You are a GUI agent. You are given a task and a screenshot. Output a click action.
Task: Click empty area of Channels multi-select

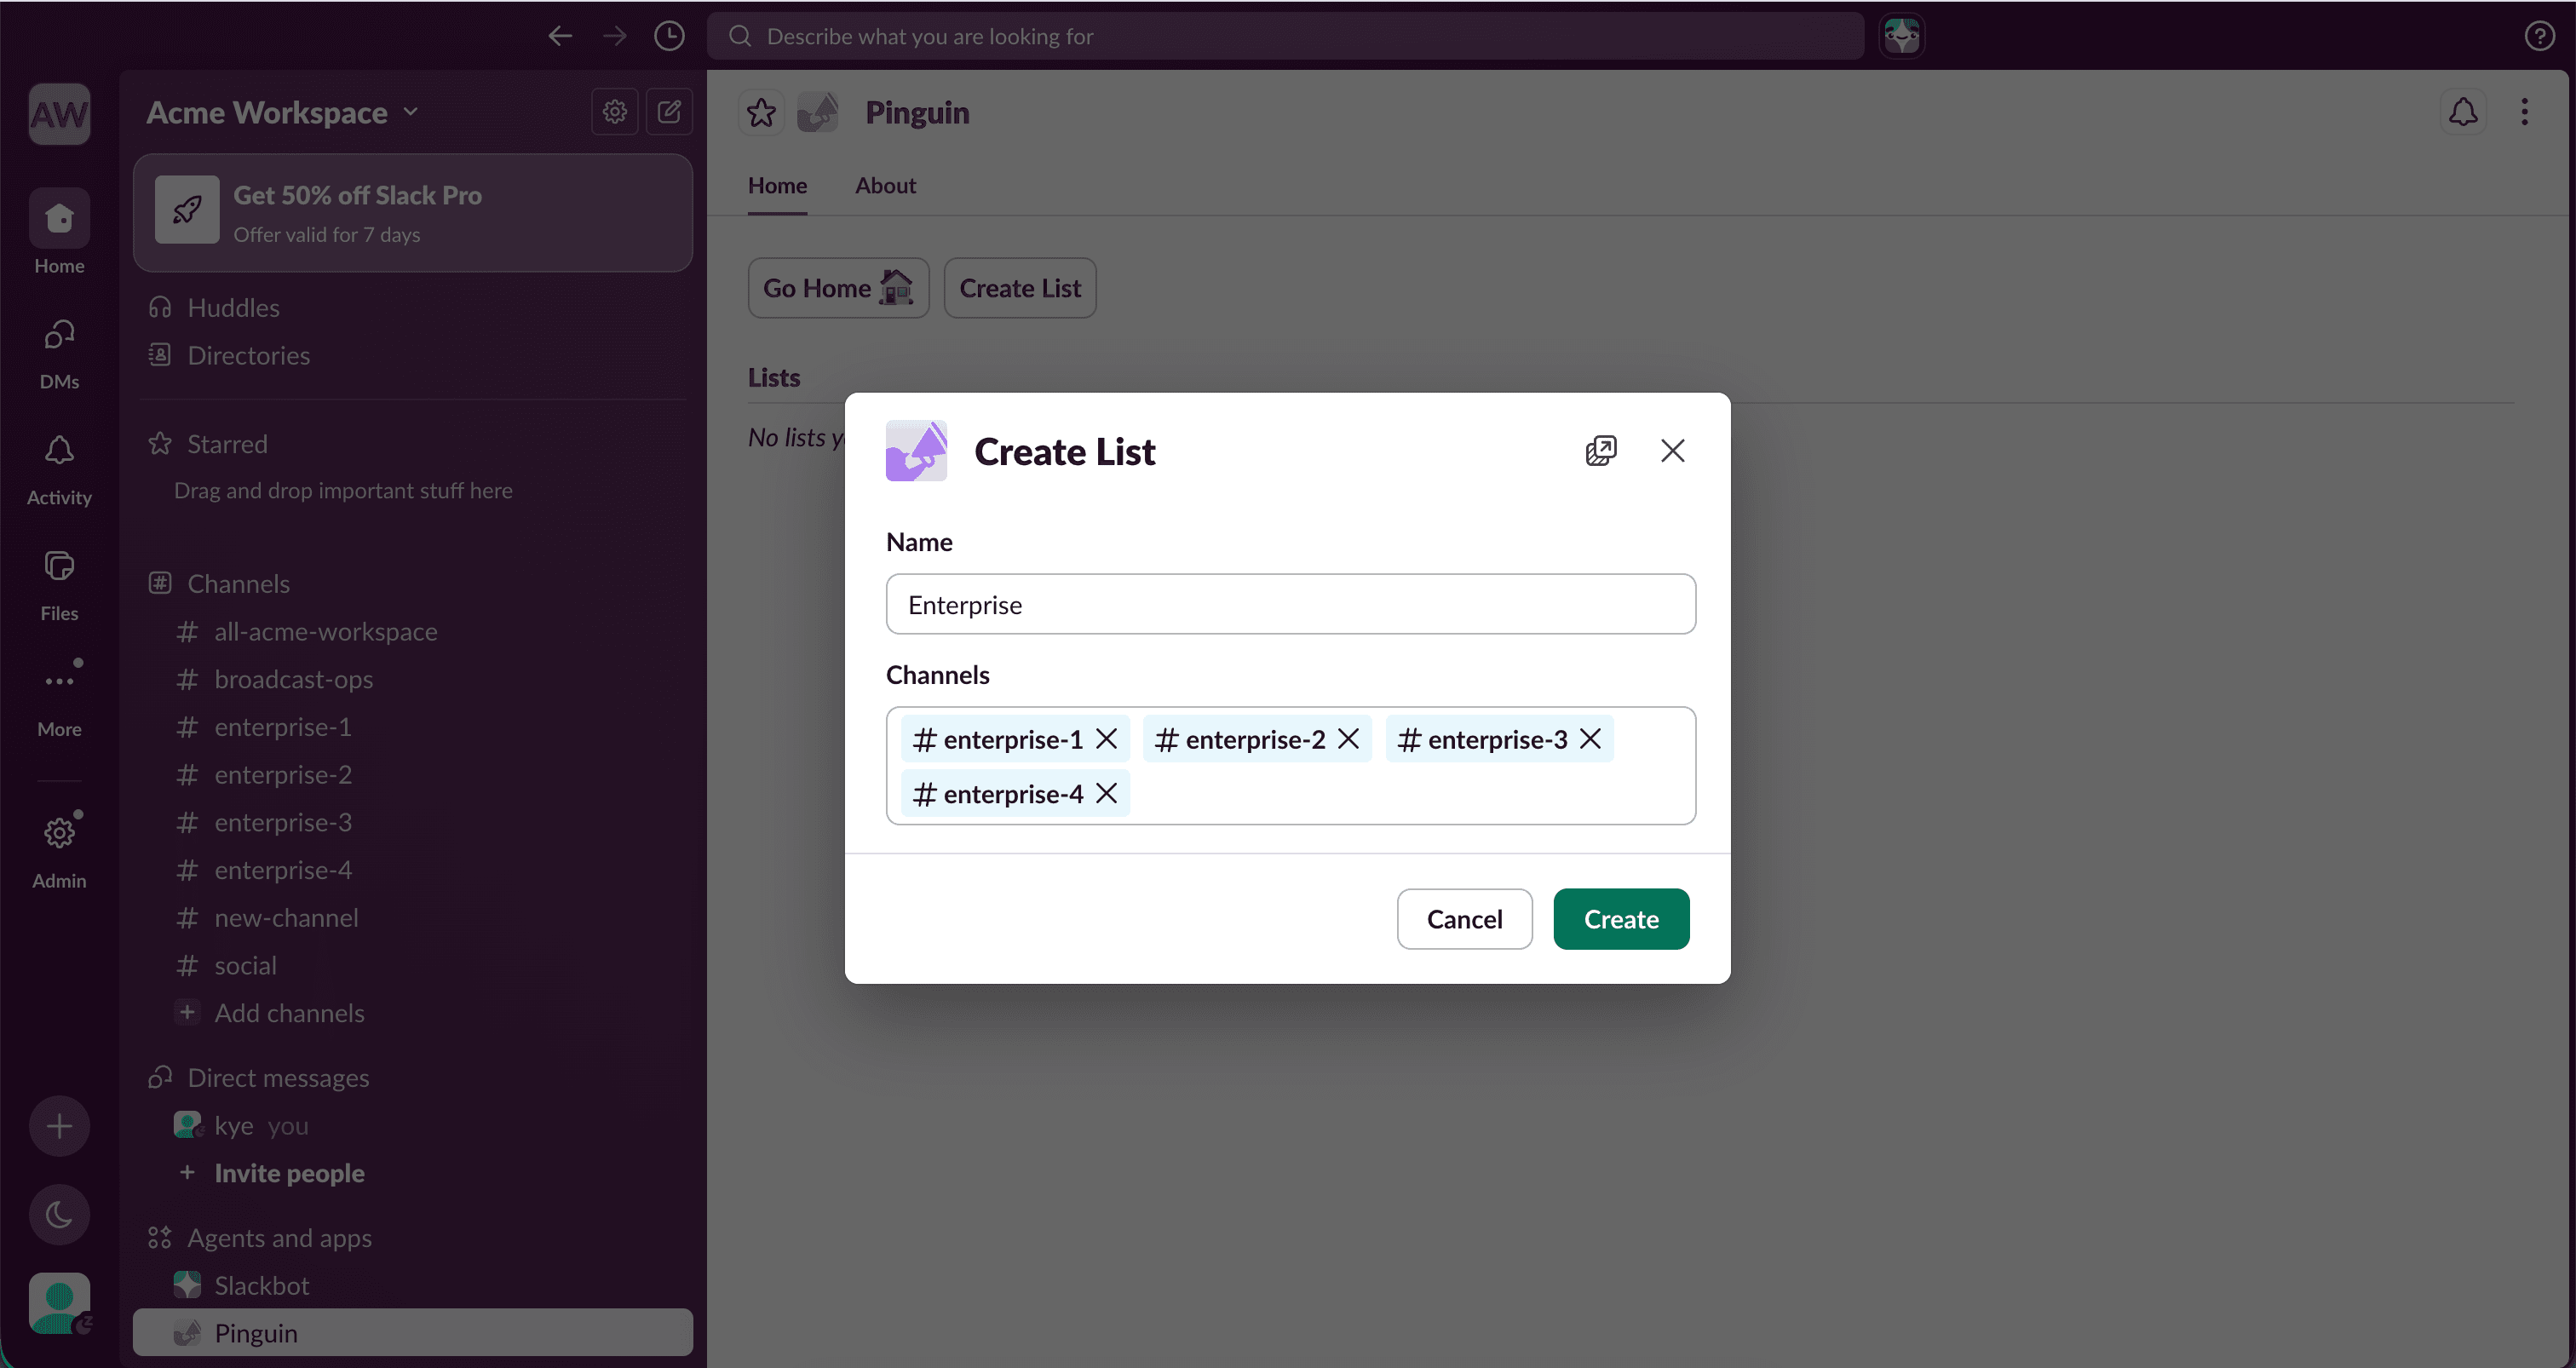(x=1410, y=793)
